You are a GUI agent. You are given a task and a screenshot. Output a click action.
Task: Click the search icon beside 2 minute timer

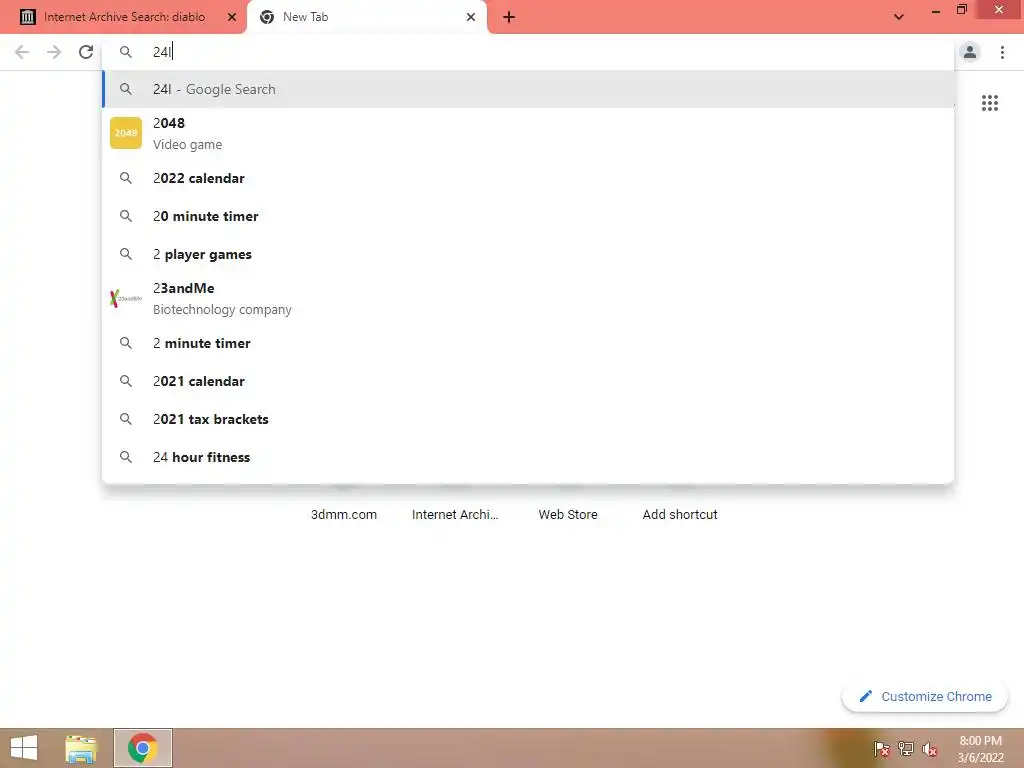coord(126,344)
